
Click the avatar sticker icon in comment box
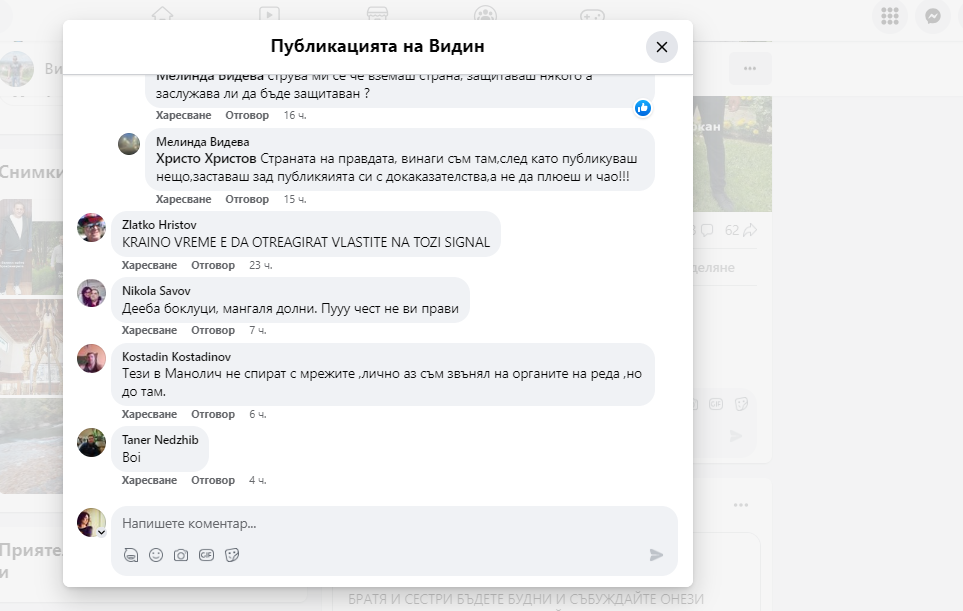[131, 555]
